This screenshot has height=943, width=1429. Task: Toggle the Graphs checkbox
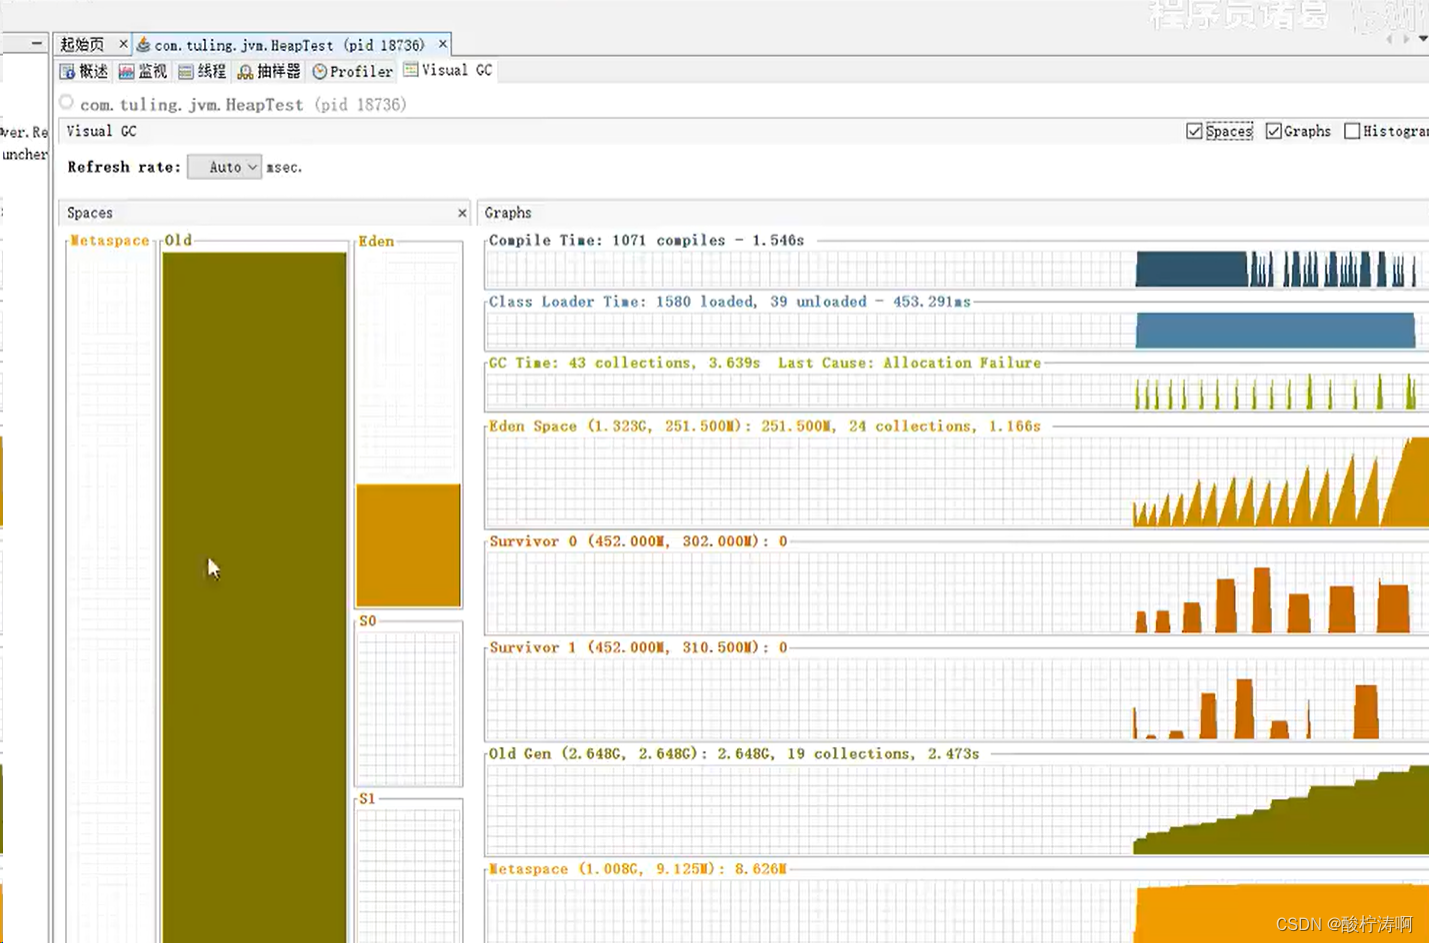[1273, 131]
